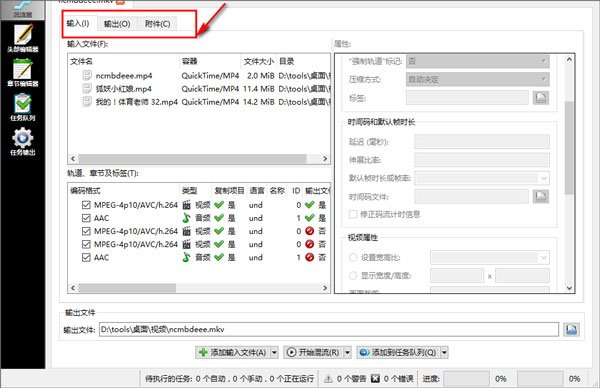Click the browse icon next to 标签 field
The width and height of the screenshot is (600, 388).
tap(541, 98)
